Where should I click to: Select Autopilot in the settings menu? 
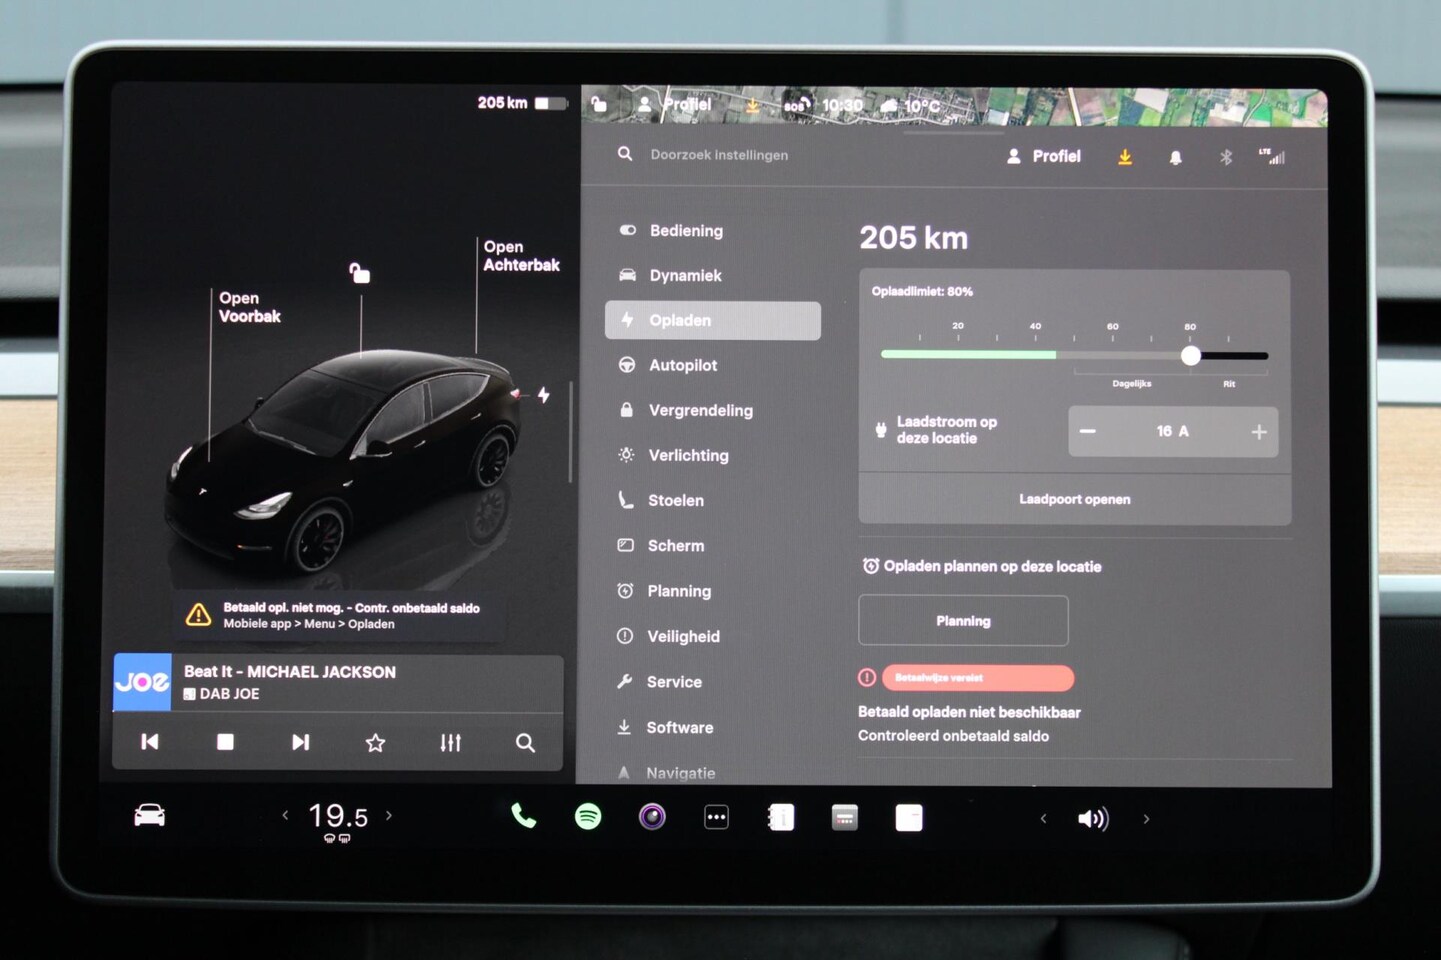(x=682, y=366)
